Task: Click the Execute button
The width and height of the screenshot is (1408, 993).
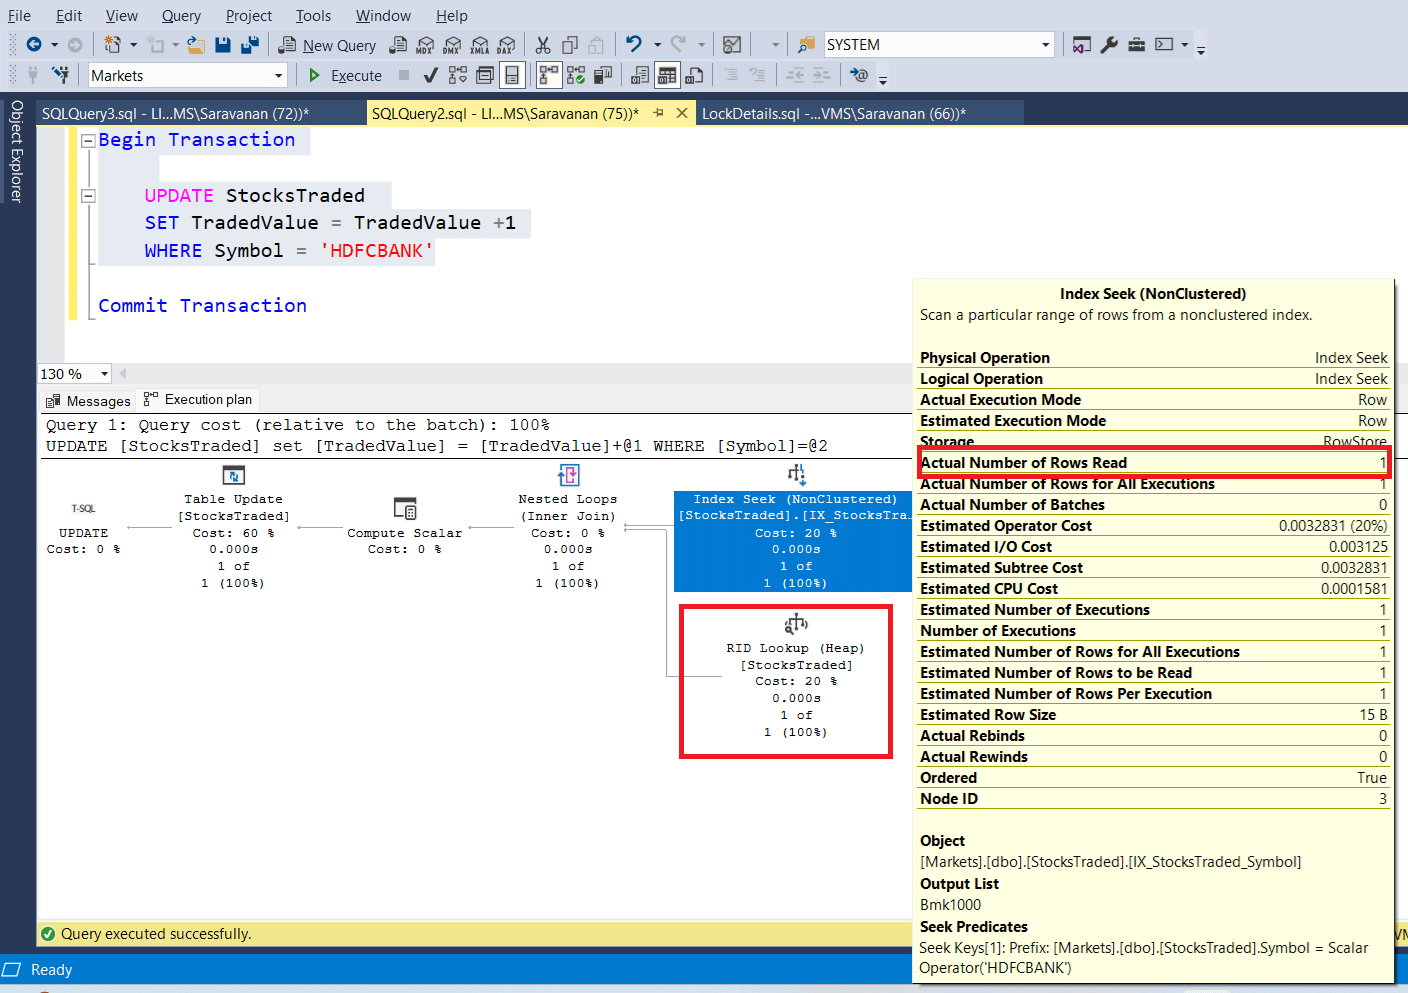Action: tap(345, 76)
